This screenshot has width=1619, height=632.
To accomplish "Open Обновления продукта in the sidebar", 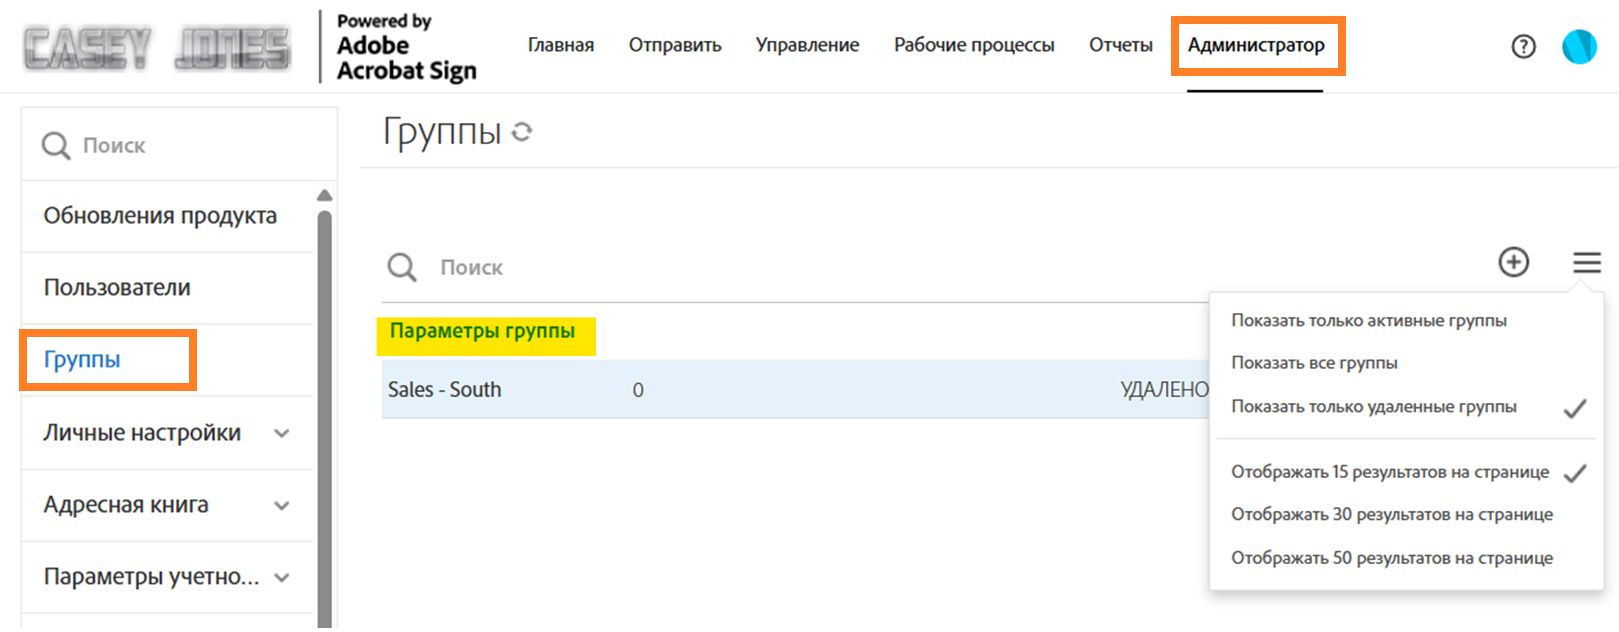I will pyautogui.click(x=160, y=216).
